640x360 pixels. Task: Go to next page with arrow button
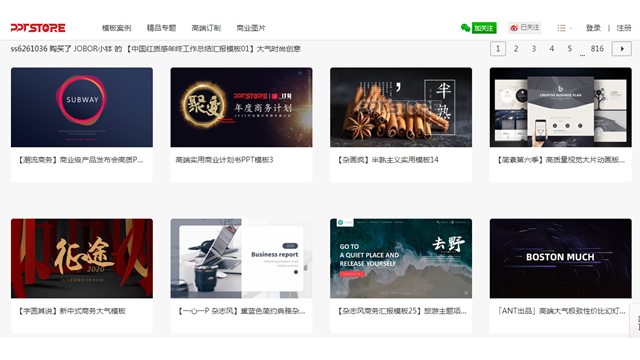click(x=622, y=49)
